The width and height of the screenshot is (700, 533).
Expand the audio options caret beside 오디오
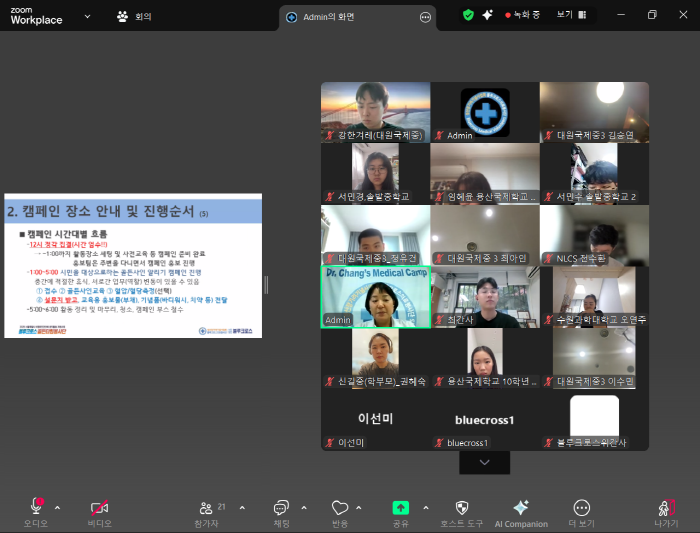(58, 508)
